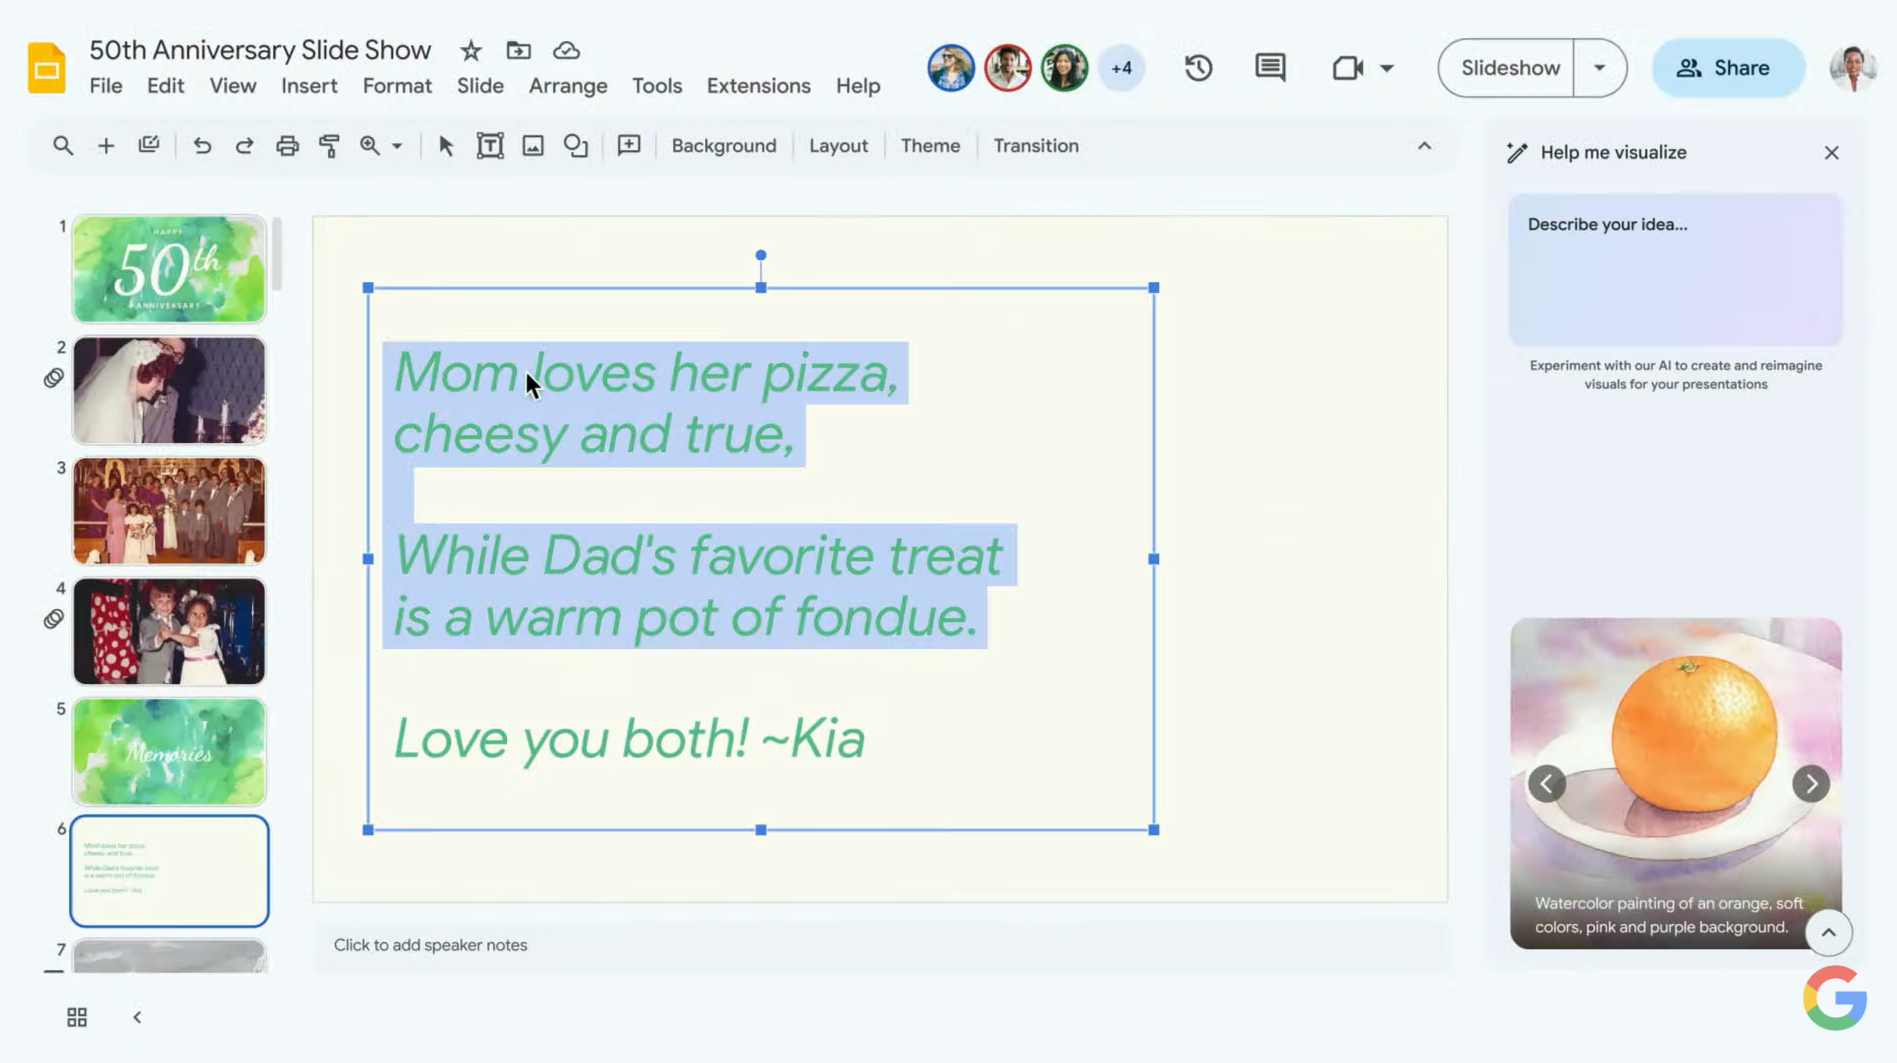Expand video call options dropdown
Viewport: 1897px width, 1063px height.
[1387, 68]
